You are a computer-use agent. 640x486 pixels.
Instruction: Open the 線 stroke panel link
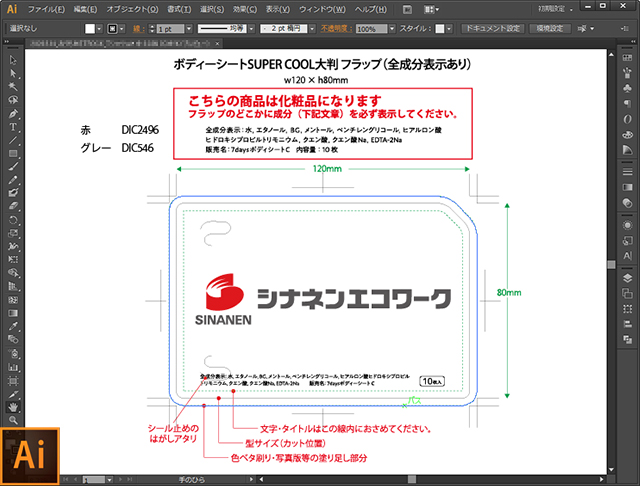[x=138, y=29]
